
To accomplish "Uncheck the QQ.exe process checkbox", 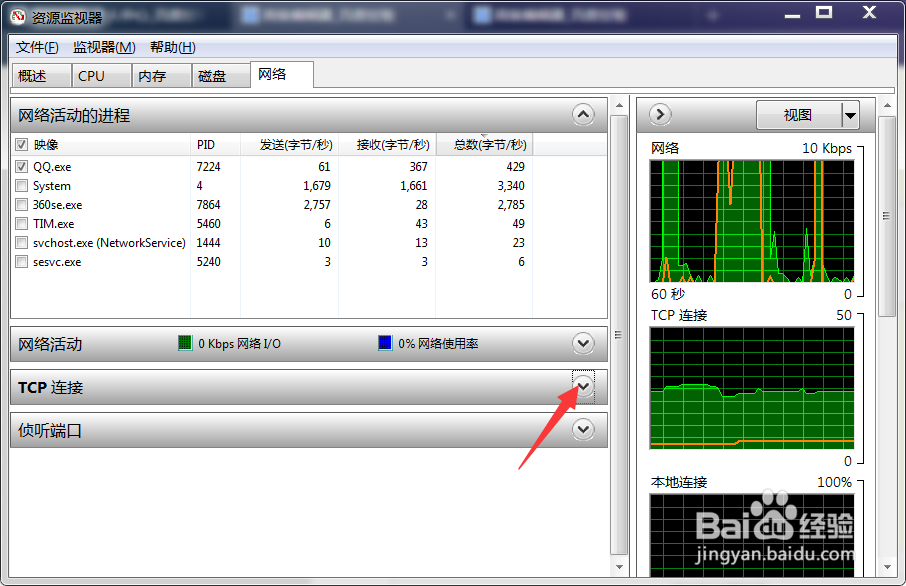I will click(21, 166).
